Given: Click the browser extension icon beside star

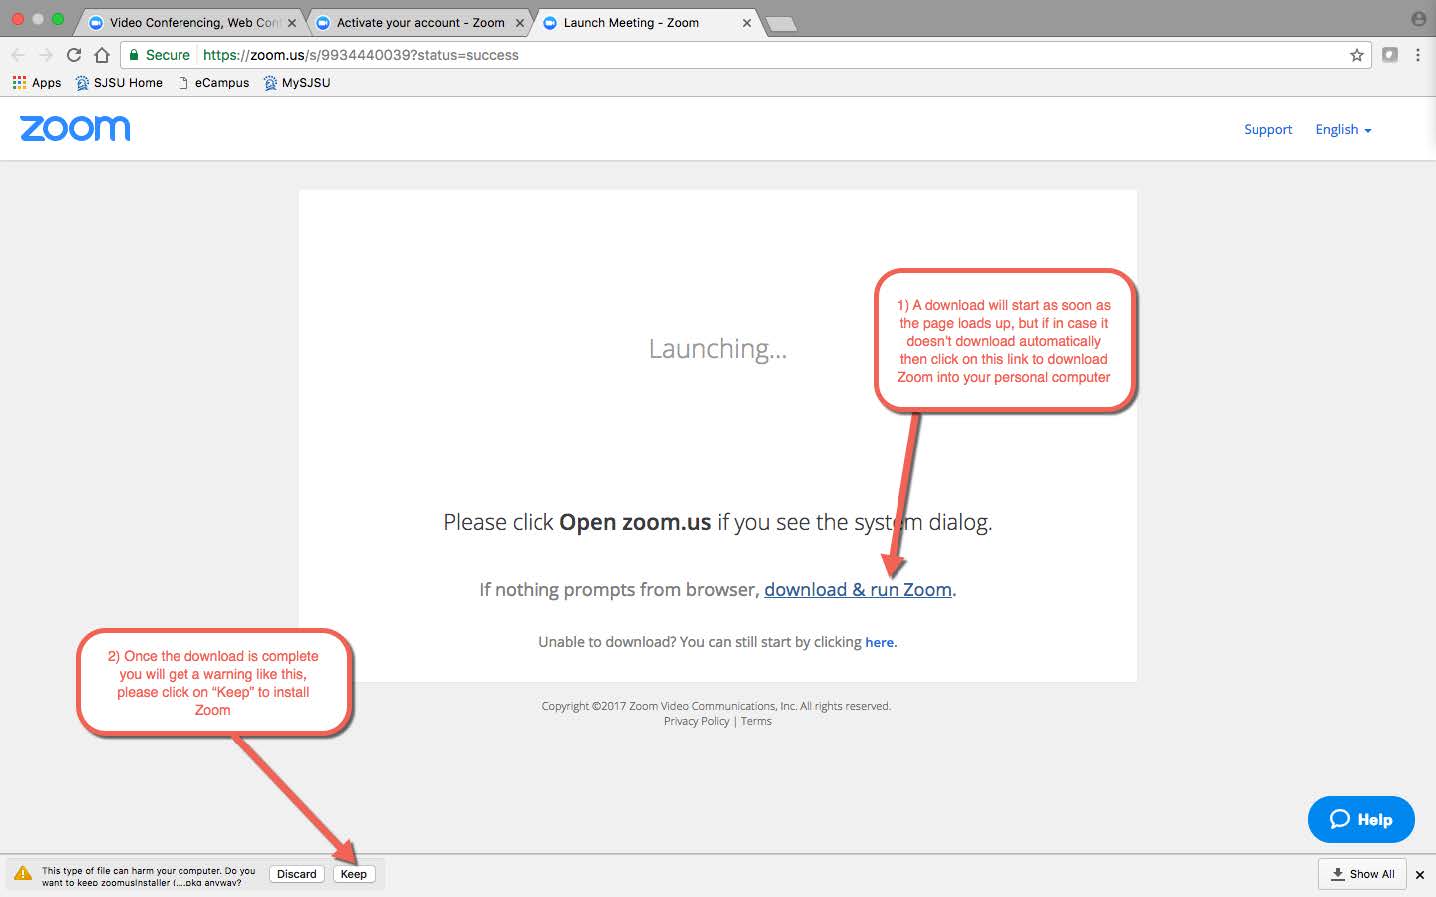Looking at the screenshot, I should tap(1389, 55).
